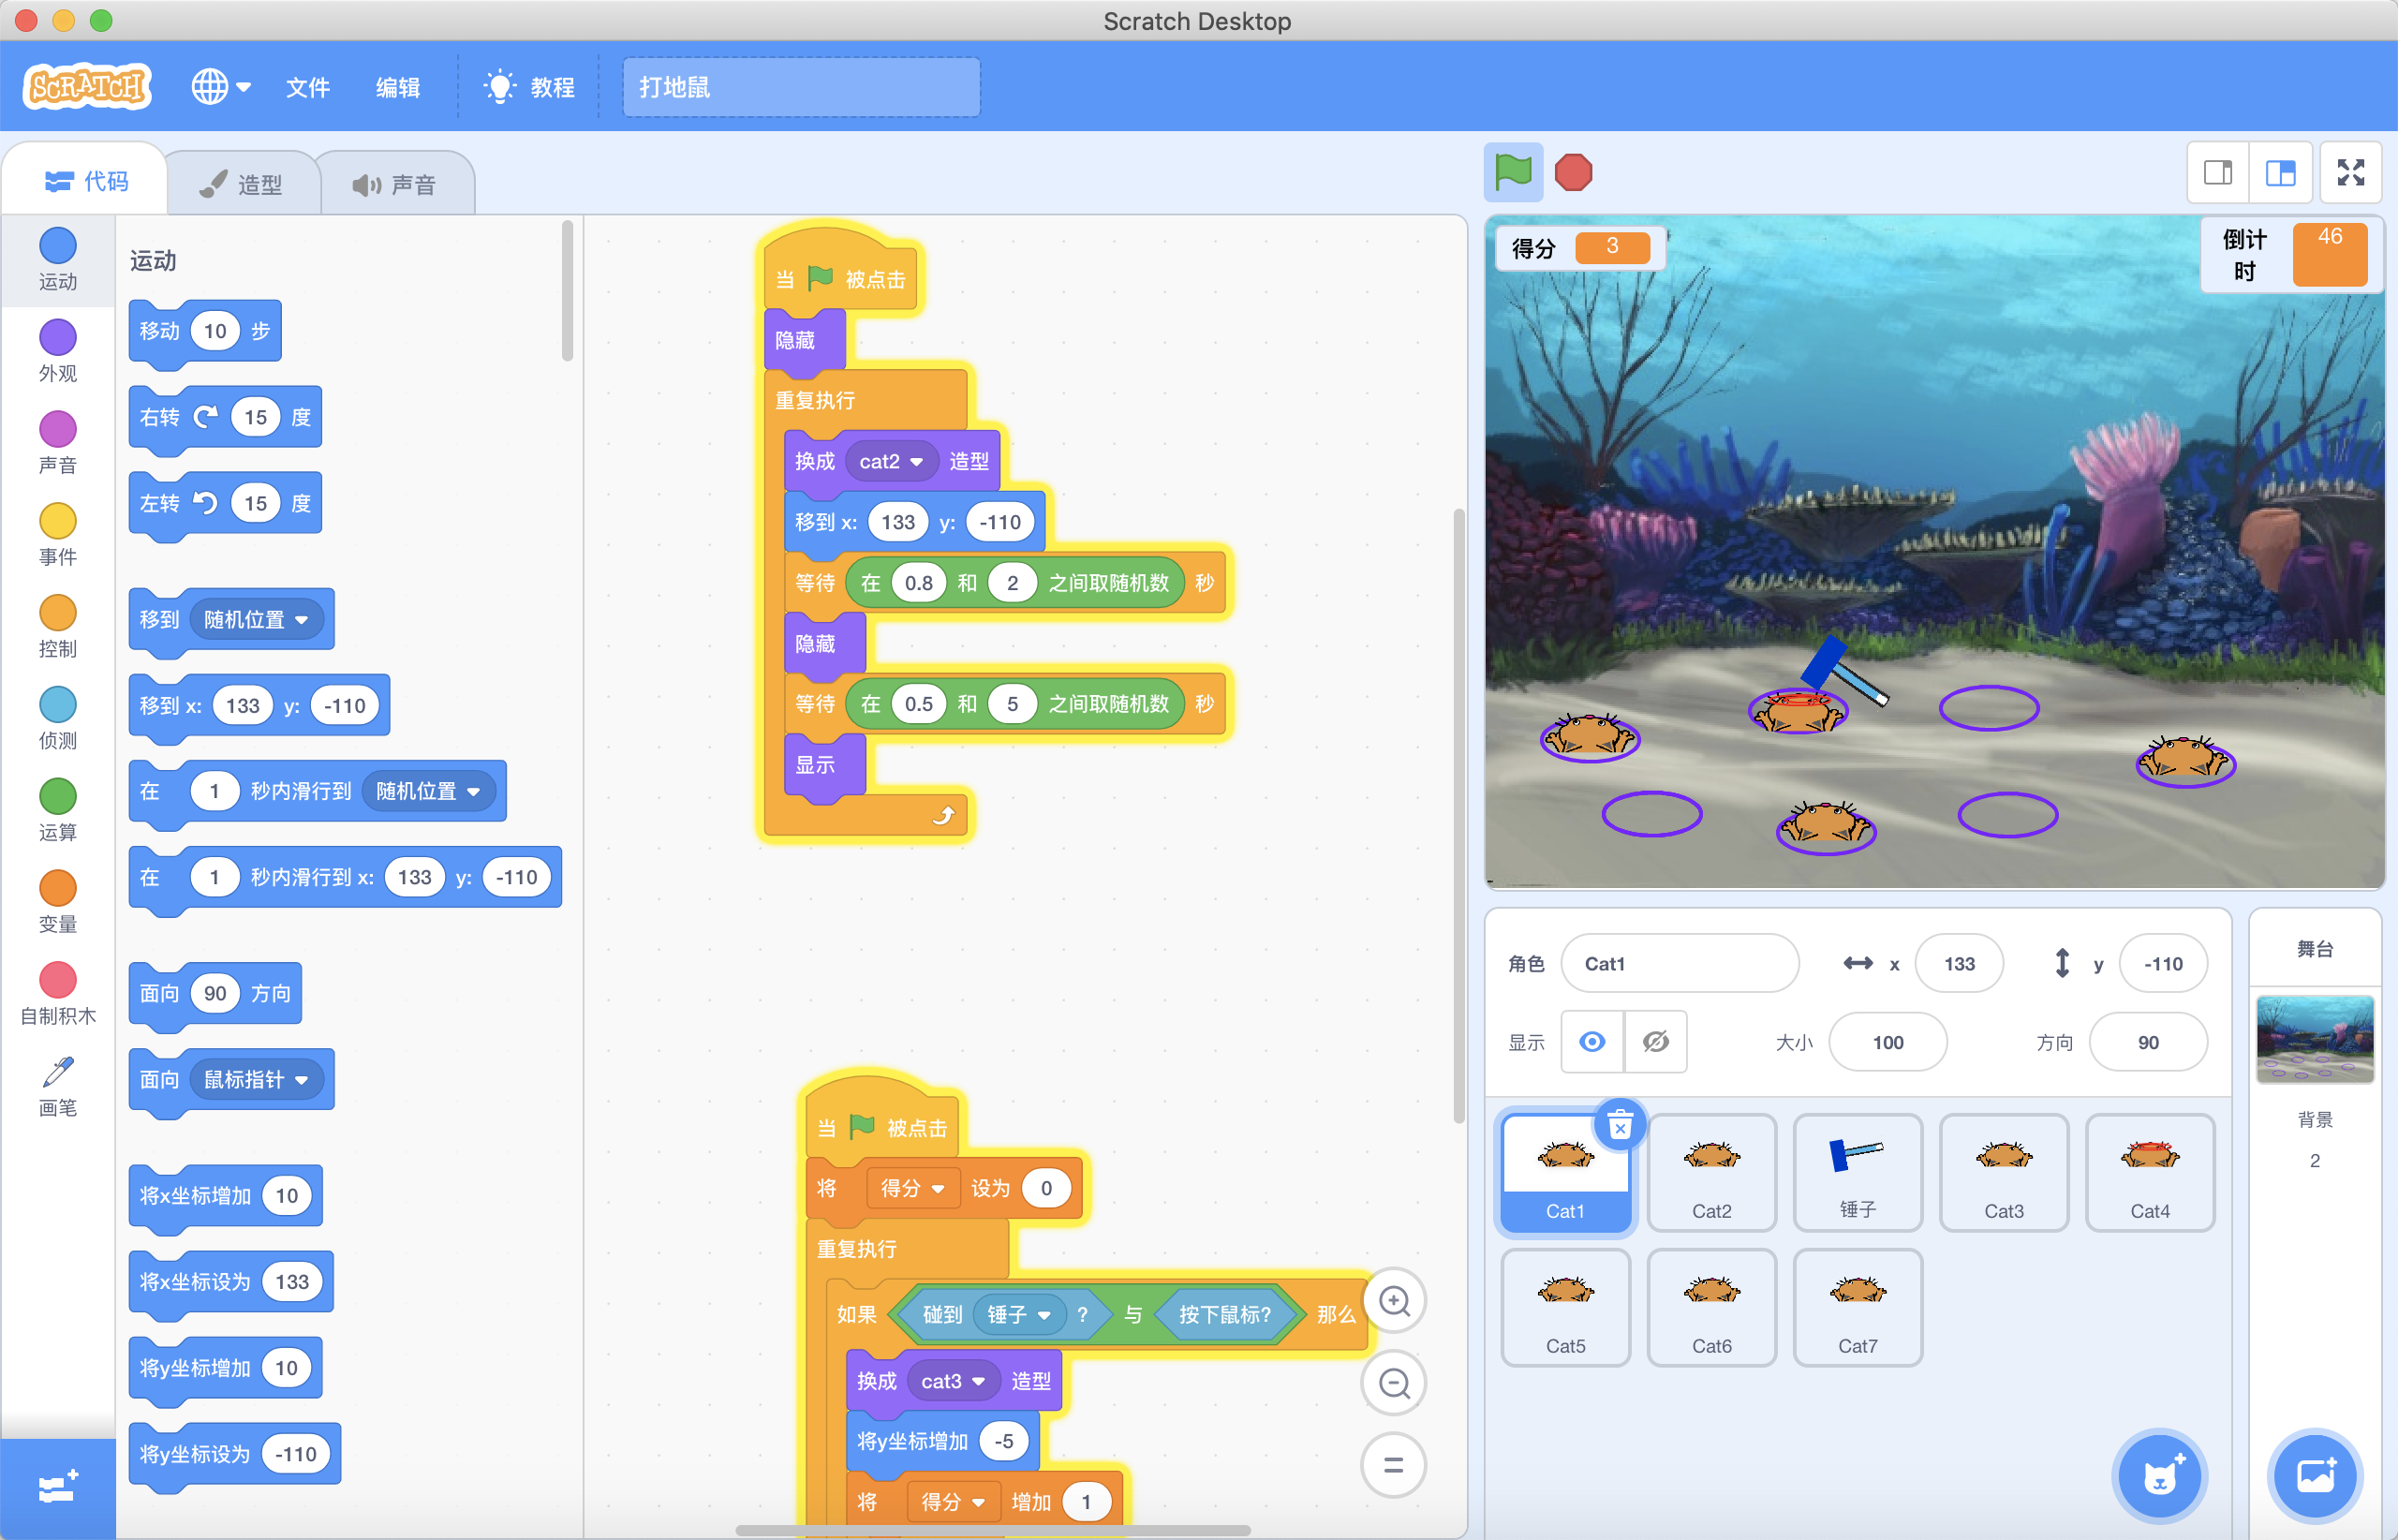Enter full screen stage mode
Viewport: 2398px width, 1540px height.
2350,173
